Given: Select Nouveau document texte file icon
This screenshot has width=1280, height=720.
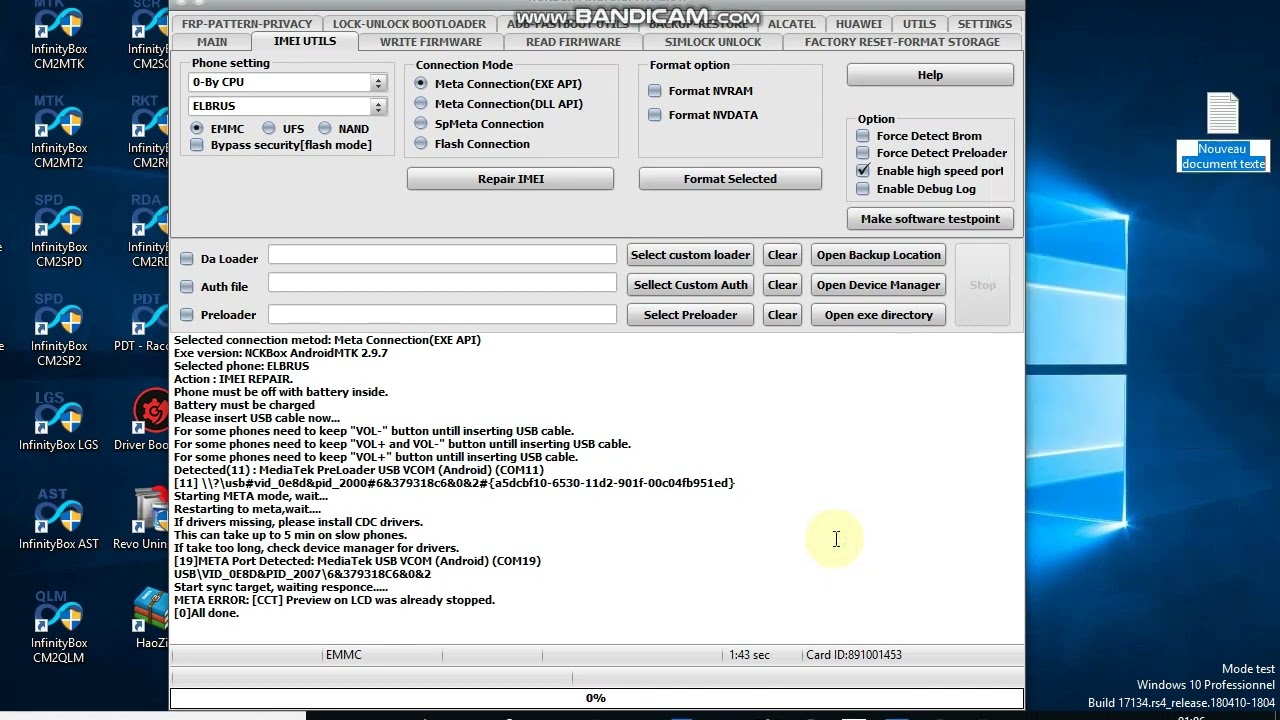Looking at the screenshot, I should click(x=1222, y=132).
